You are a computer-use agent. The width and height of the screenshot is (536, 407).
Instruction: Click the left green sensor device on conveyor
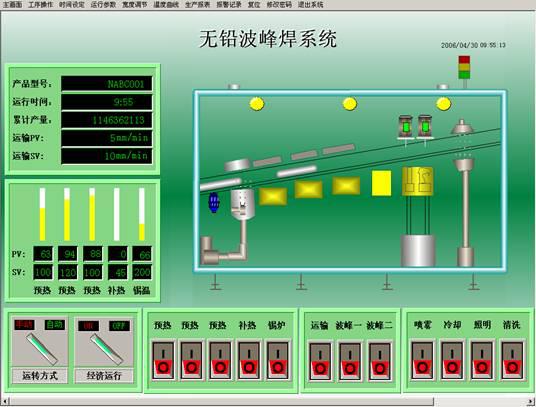coord(406,128)
